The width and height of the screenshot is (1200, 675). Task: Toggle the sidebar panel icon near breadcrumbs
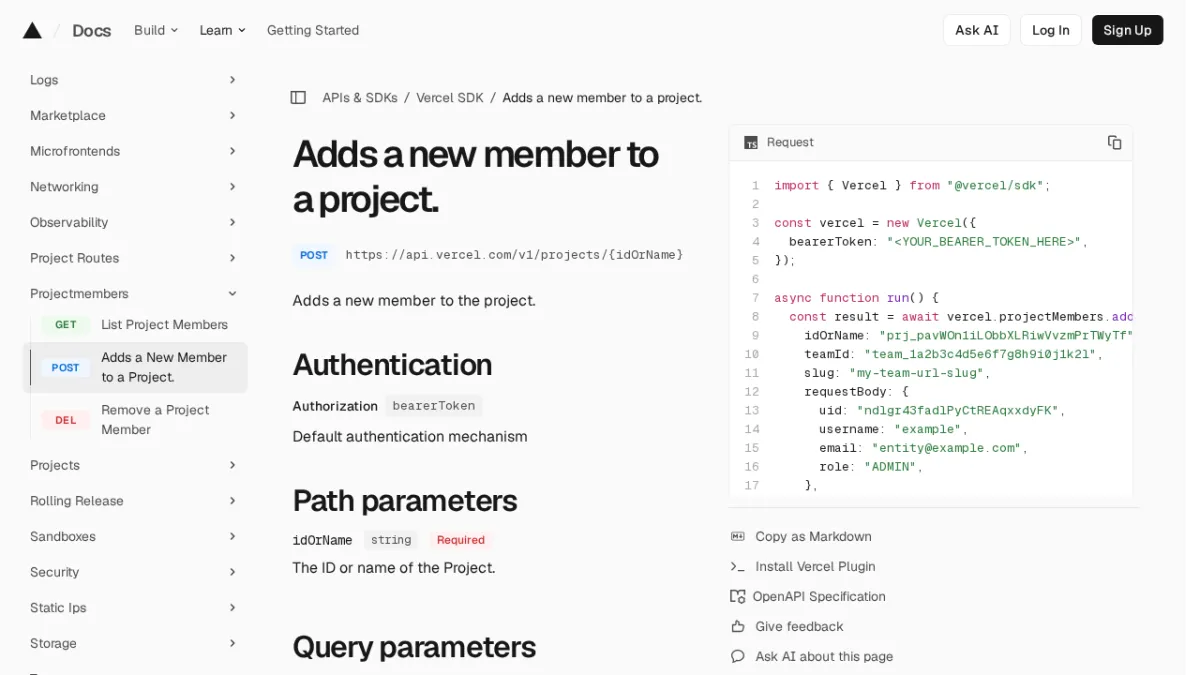point(298,97)
